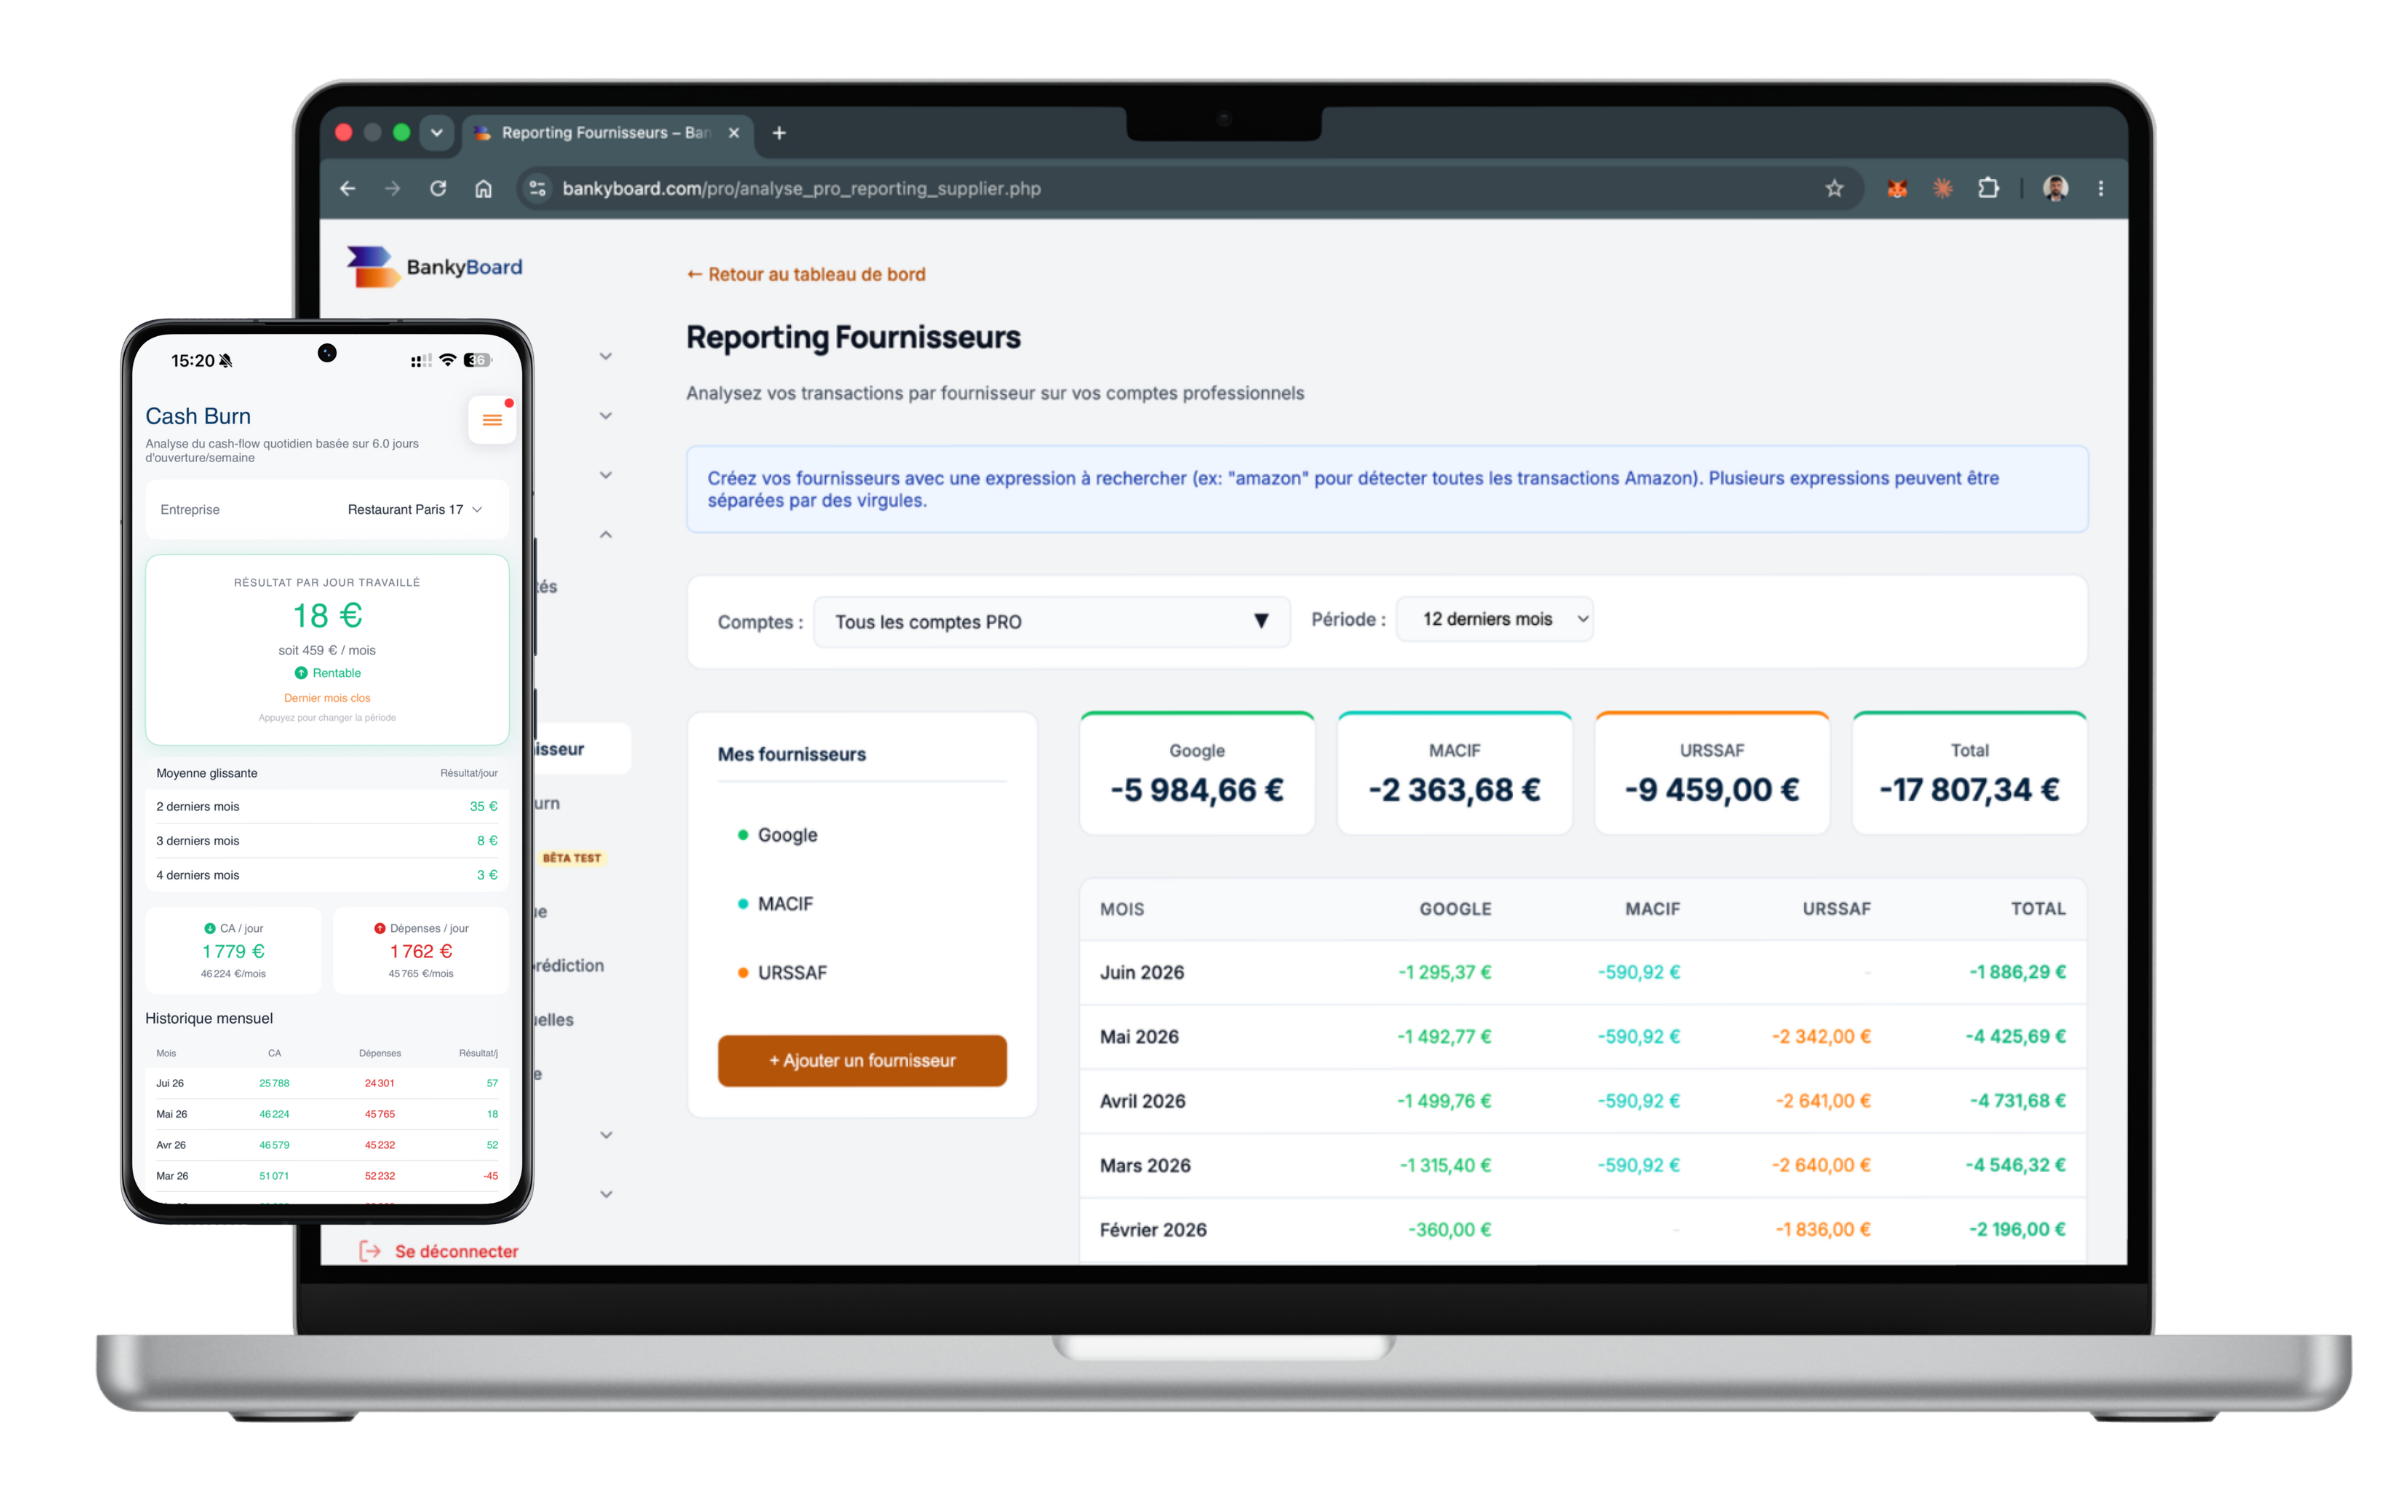Click Février 2026 row label
Screen dimensions: 2400x1500
tap(1153, 1230)
